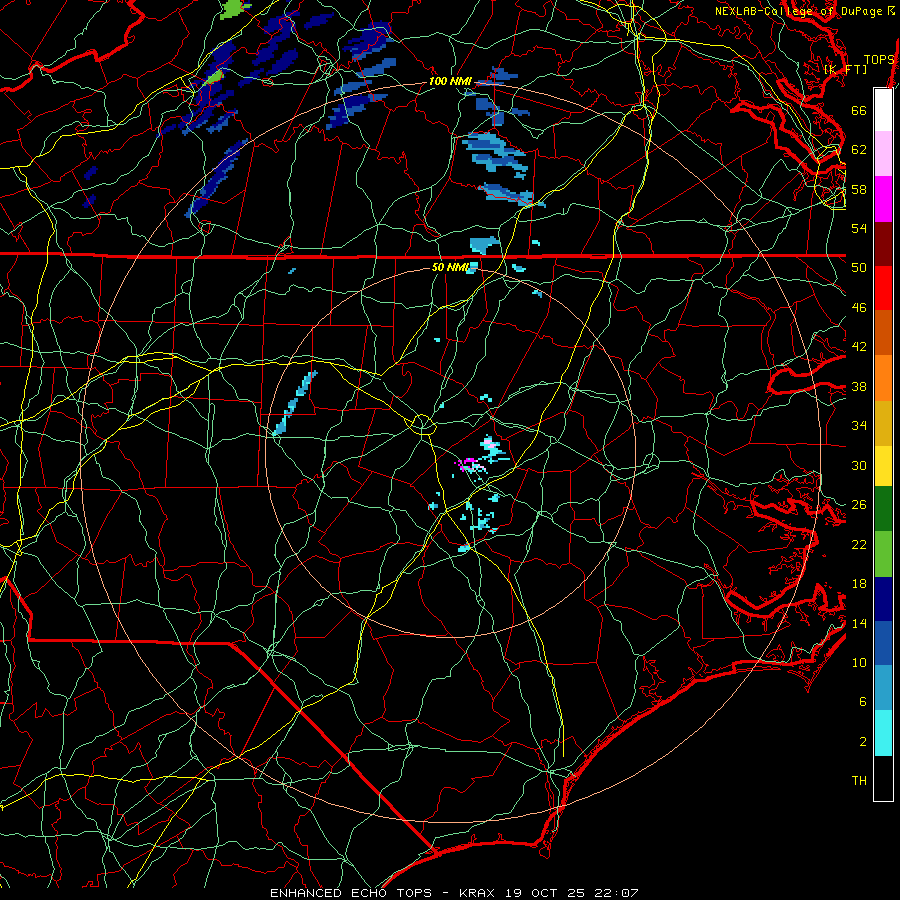The image size is (900, 900).
Task: Click the navy 14-18 kft swatch
Action: (x=883, y=599)
